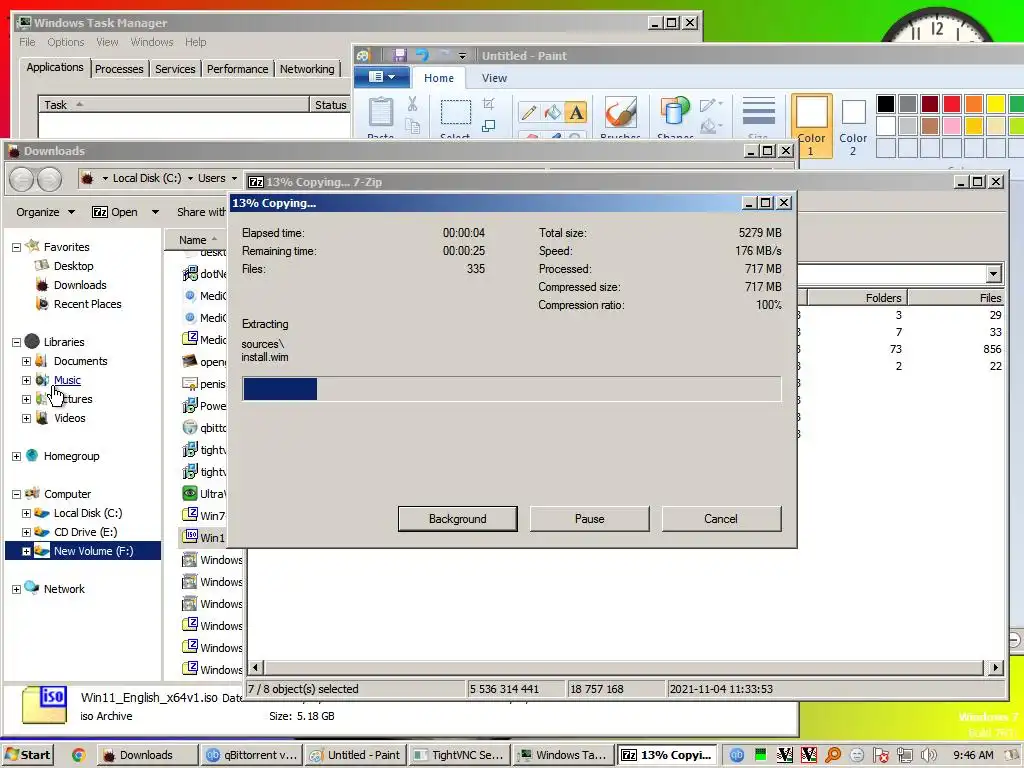Click the copy progress bar

coord(511,389)
